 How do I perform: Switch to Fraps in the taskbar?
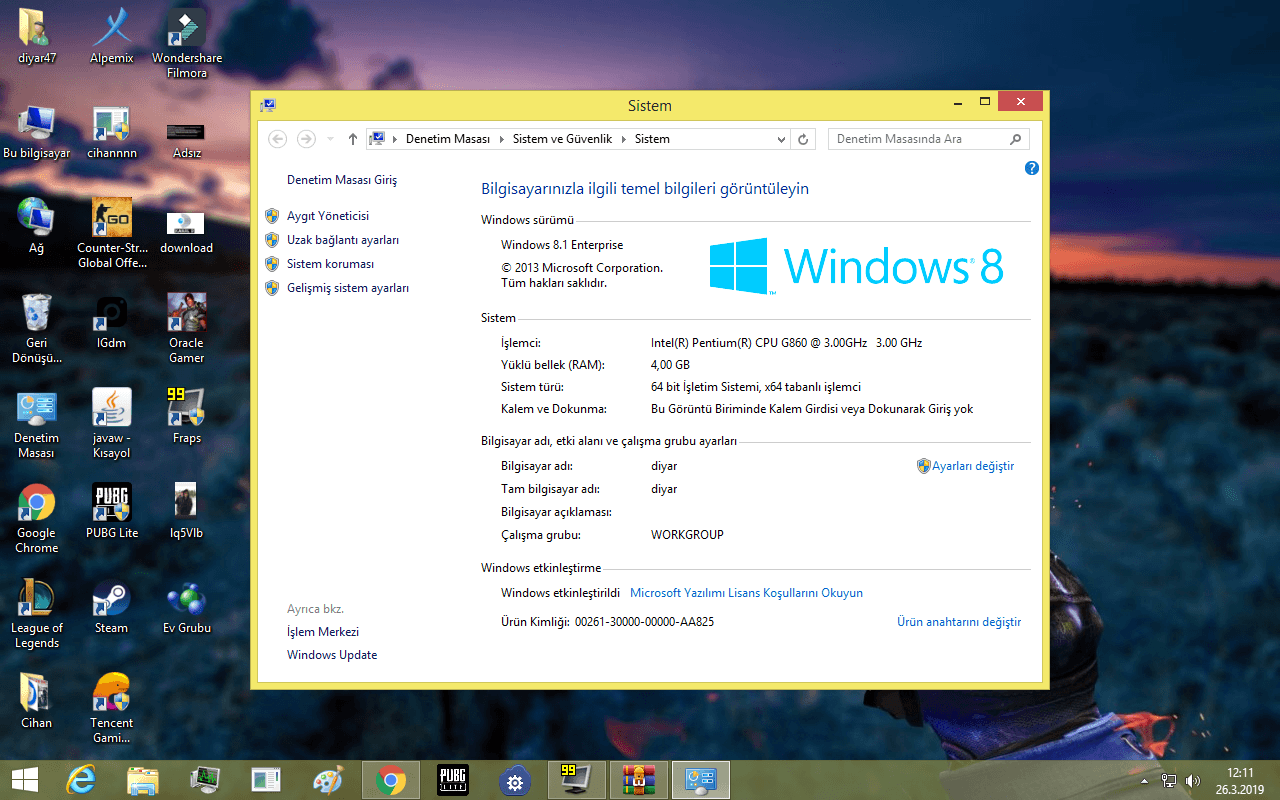[577, 780]
